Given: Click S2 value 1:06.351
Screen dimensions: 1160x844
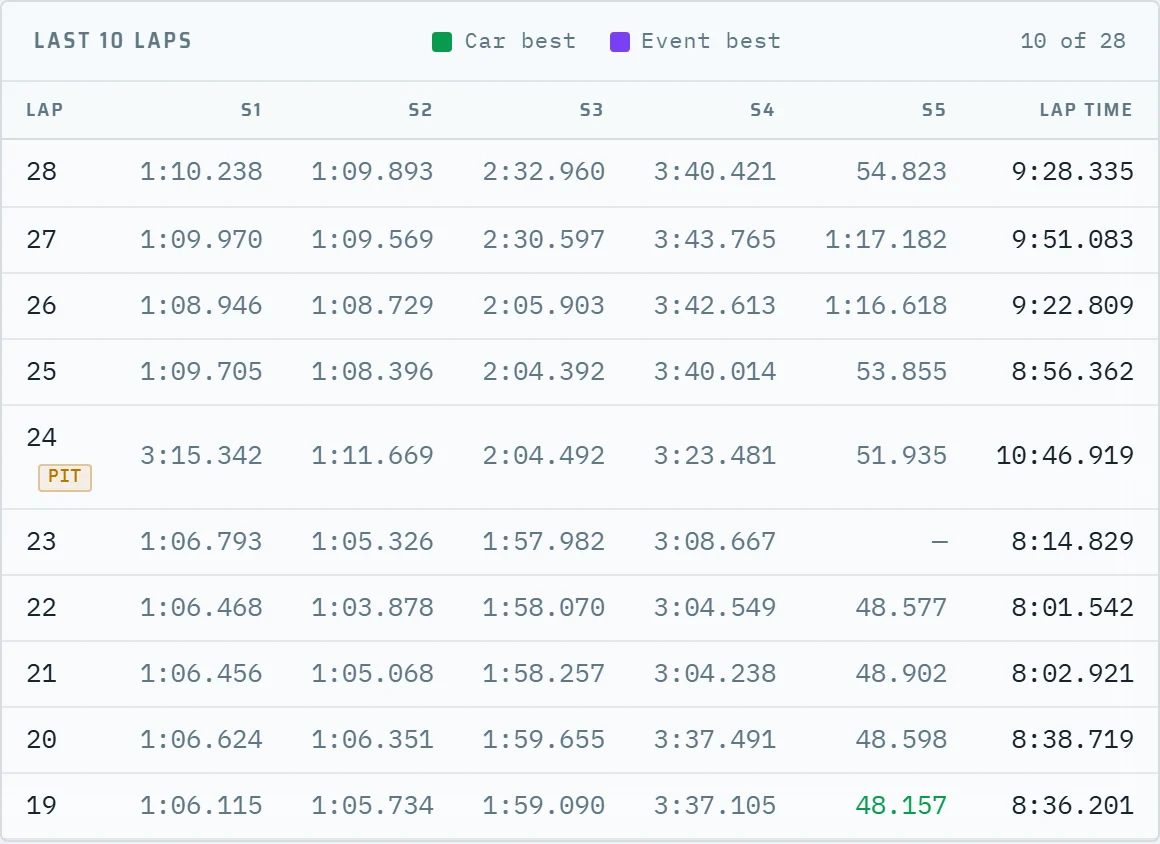Looking at the screenshot, I should (x=372, y=740).
